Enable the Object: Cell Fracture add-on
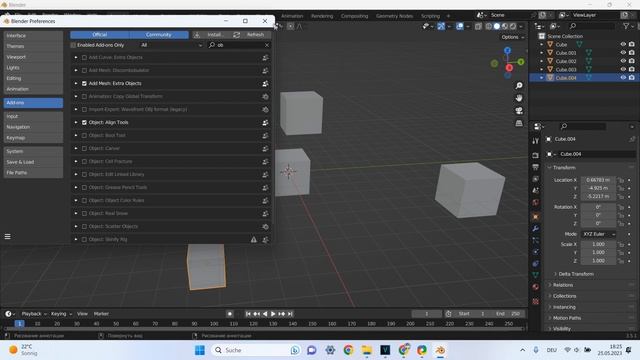640x360 pixels. (84, 162)
